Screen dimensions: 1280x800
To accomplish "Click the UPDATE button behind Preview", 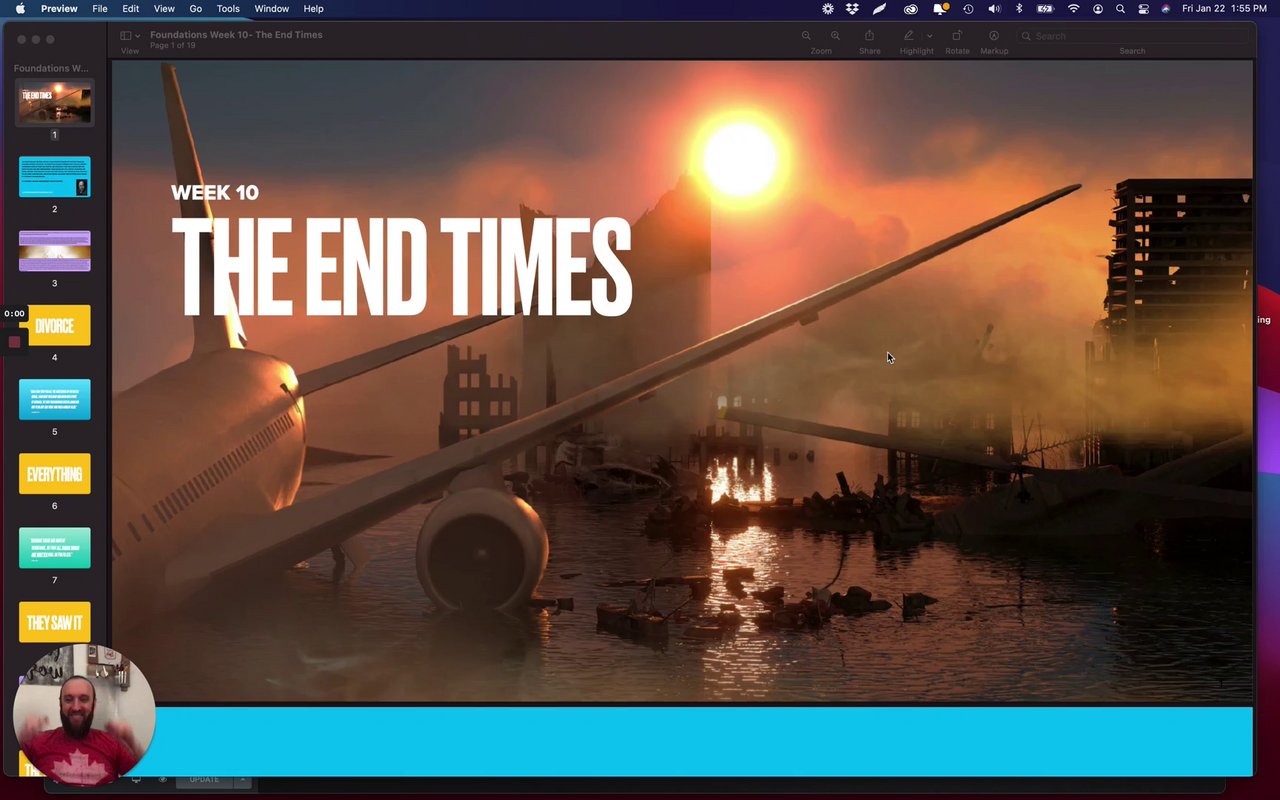I will pos(204,780).
